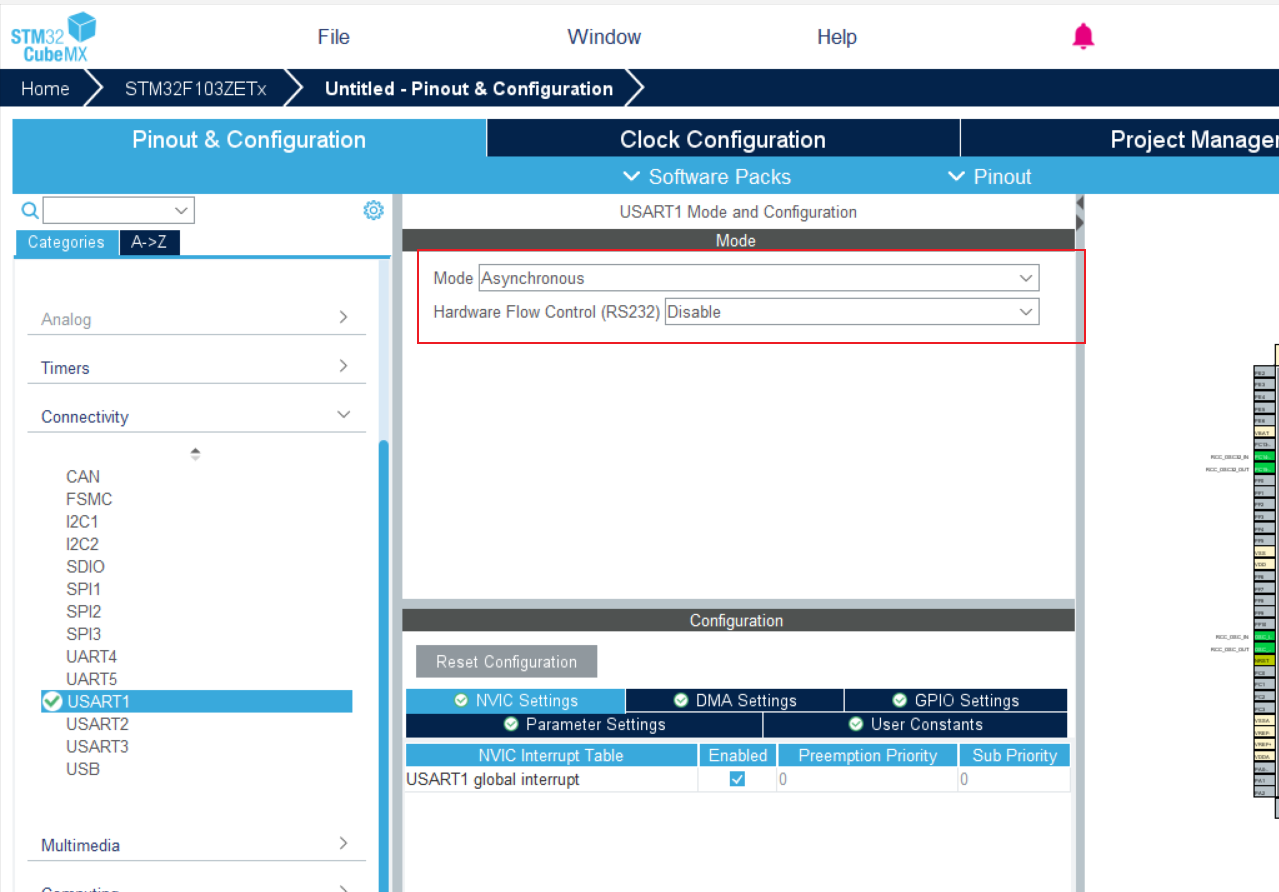Switch to Clock Configuration tab

pos(723,139)
